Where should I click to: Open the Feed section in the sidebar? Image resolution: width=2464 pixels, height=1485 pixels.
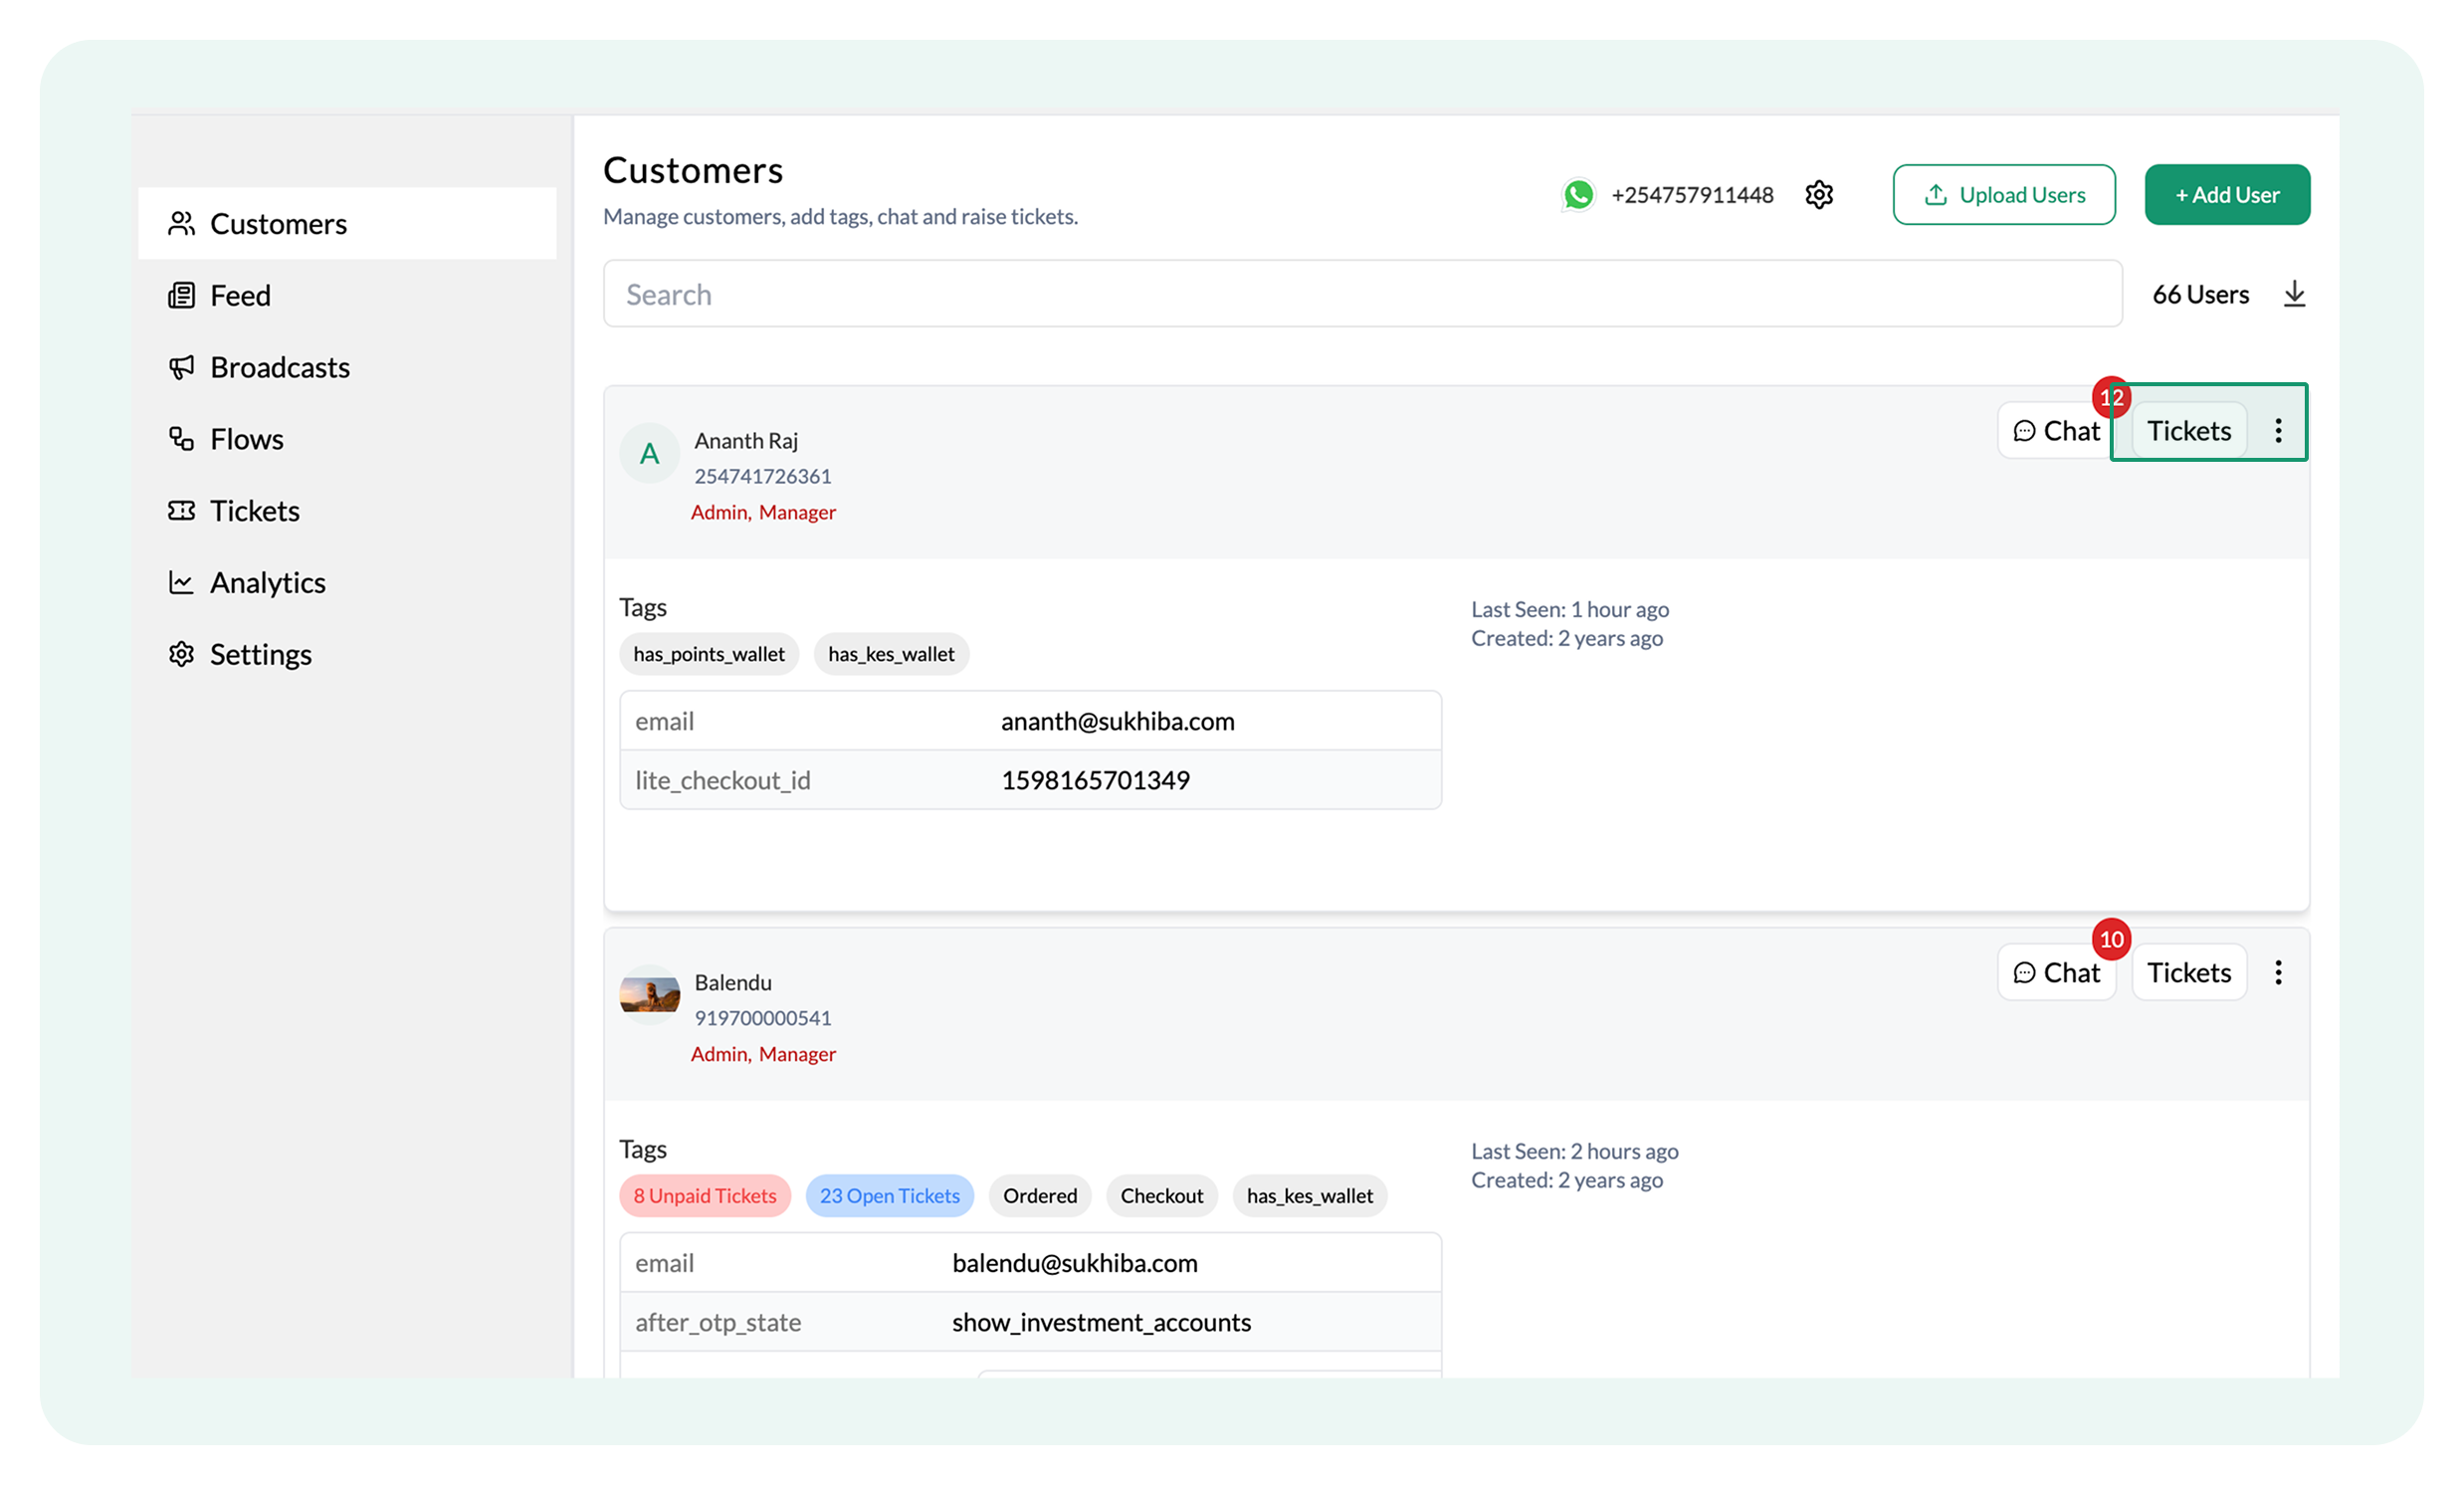[x=240, y=296]
